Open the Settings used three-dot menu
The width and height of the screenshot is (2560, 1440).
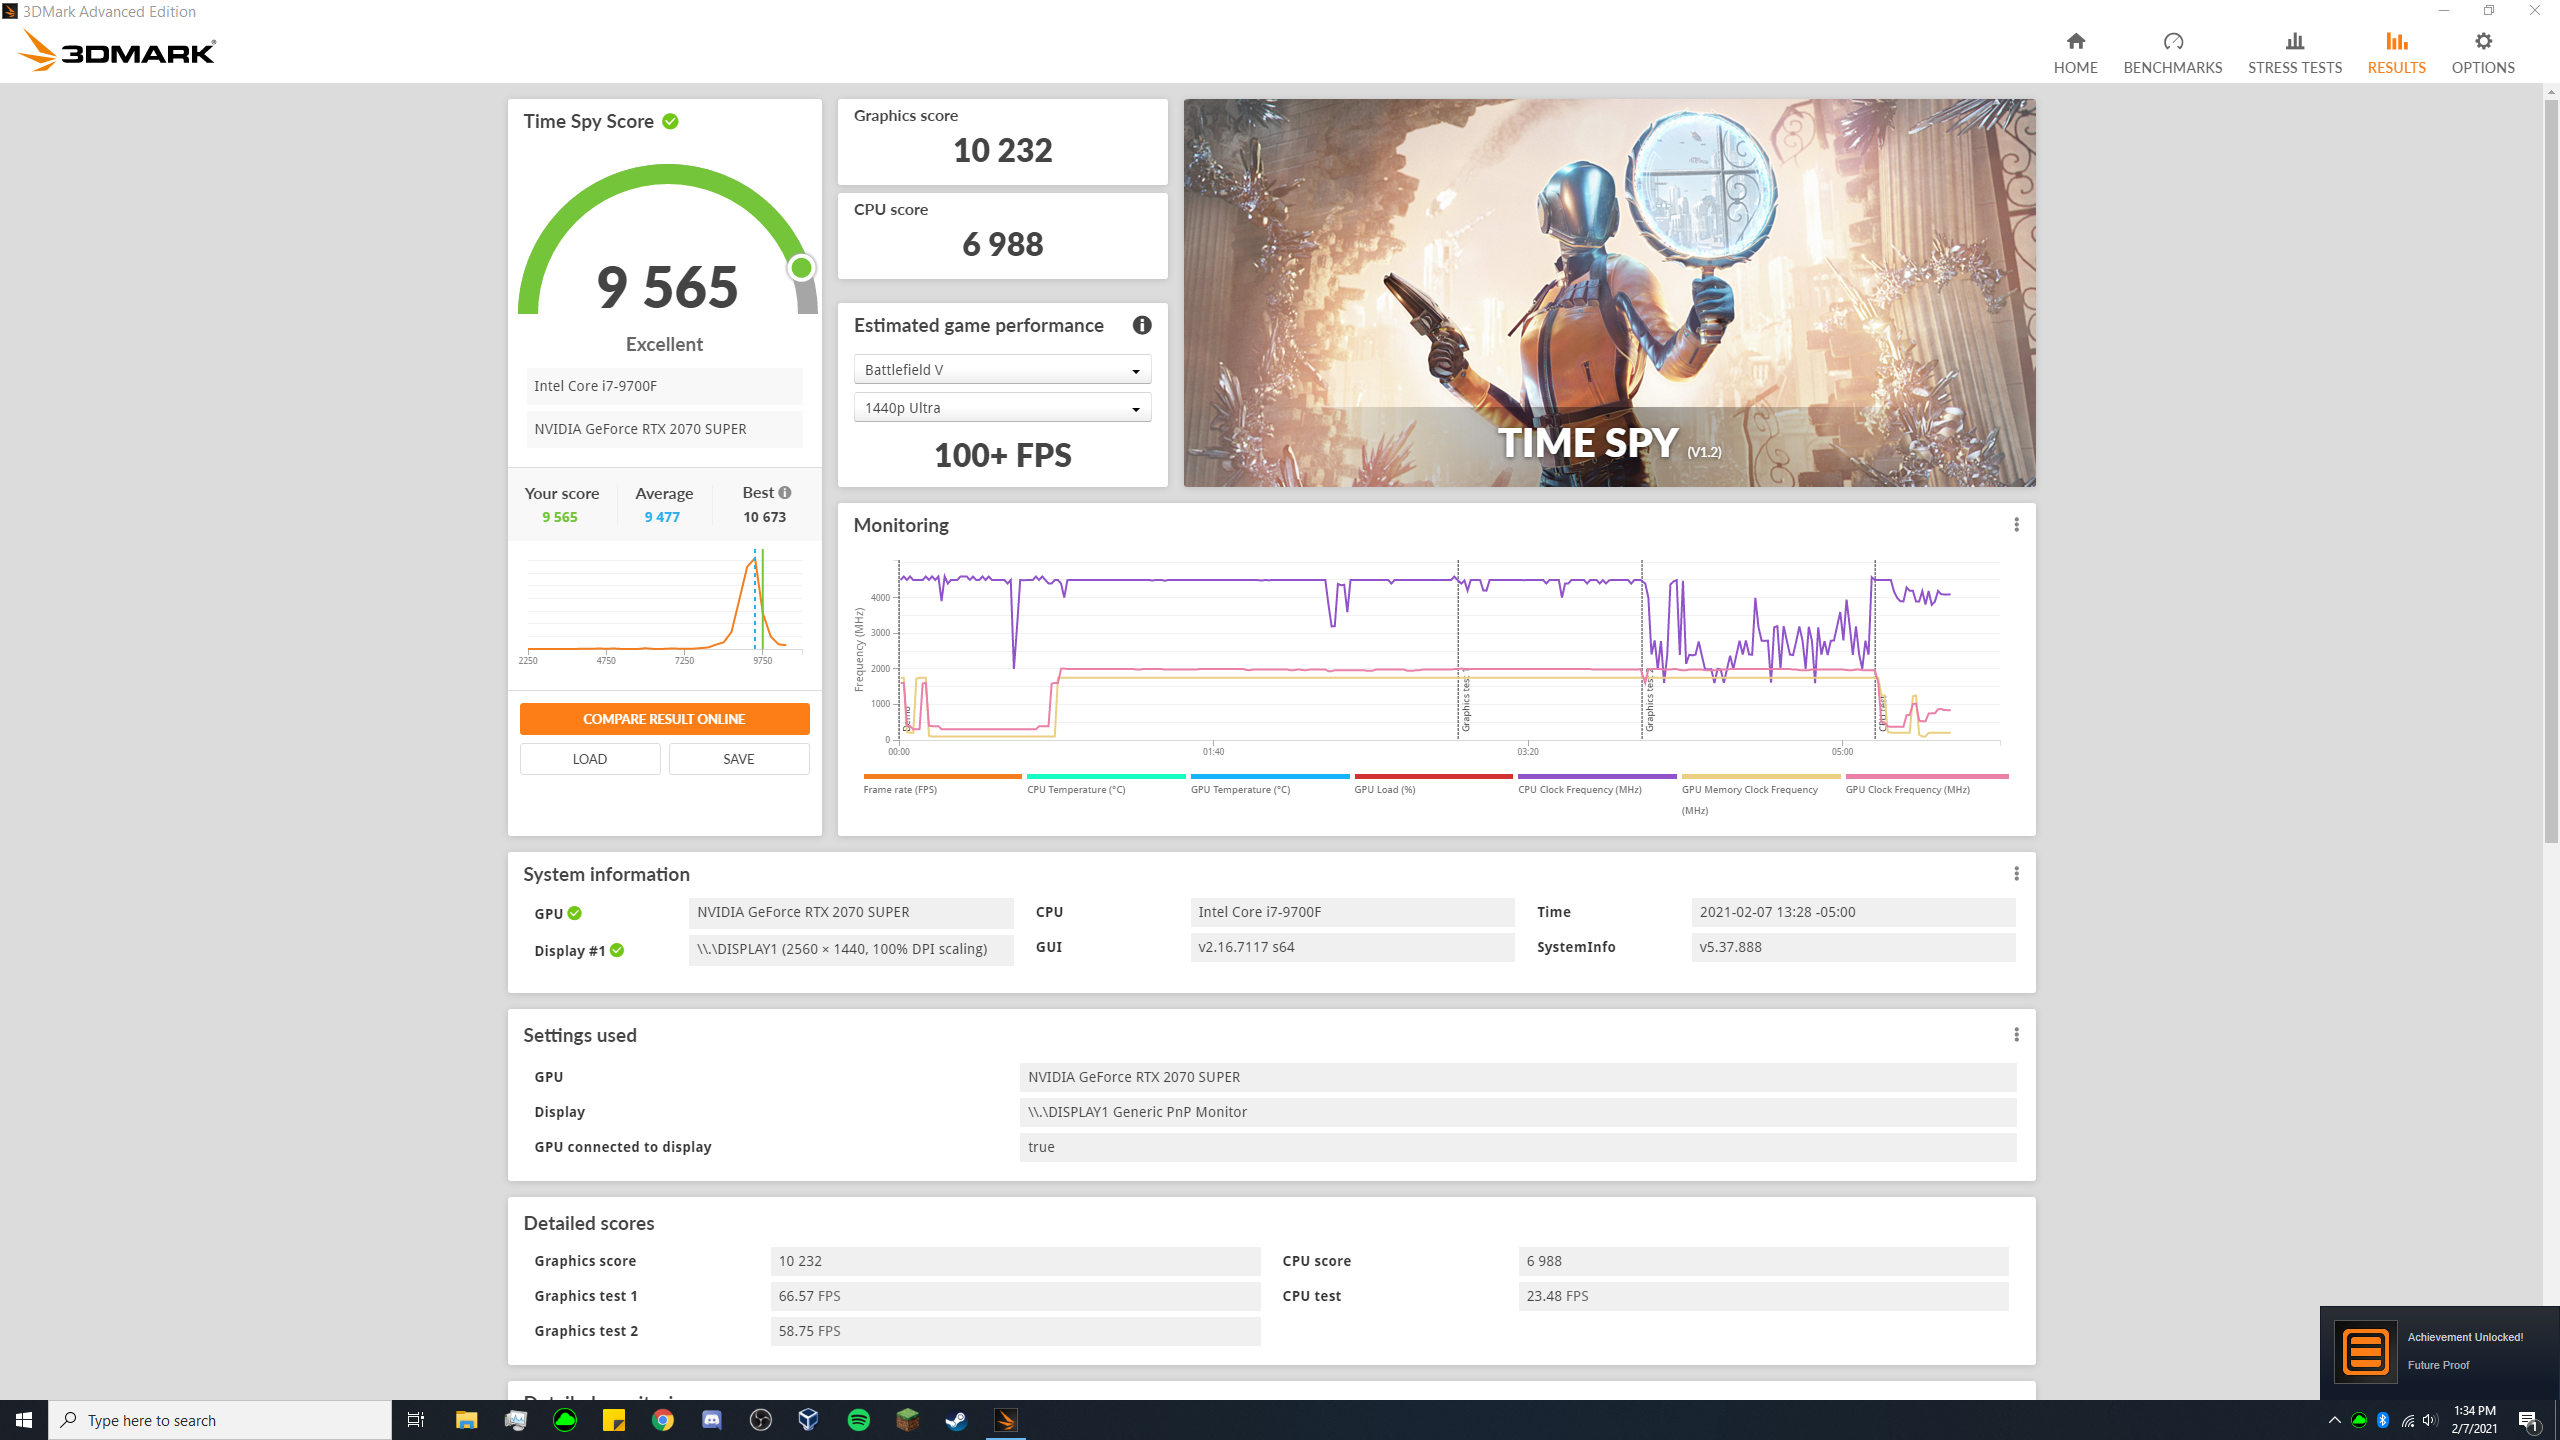tap(2016, 1034)
